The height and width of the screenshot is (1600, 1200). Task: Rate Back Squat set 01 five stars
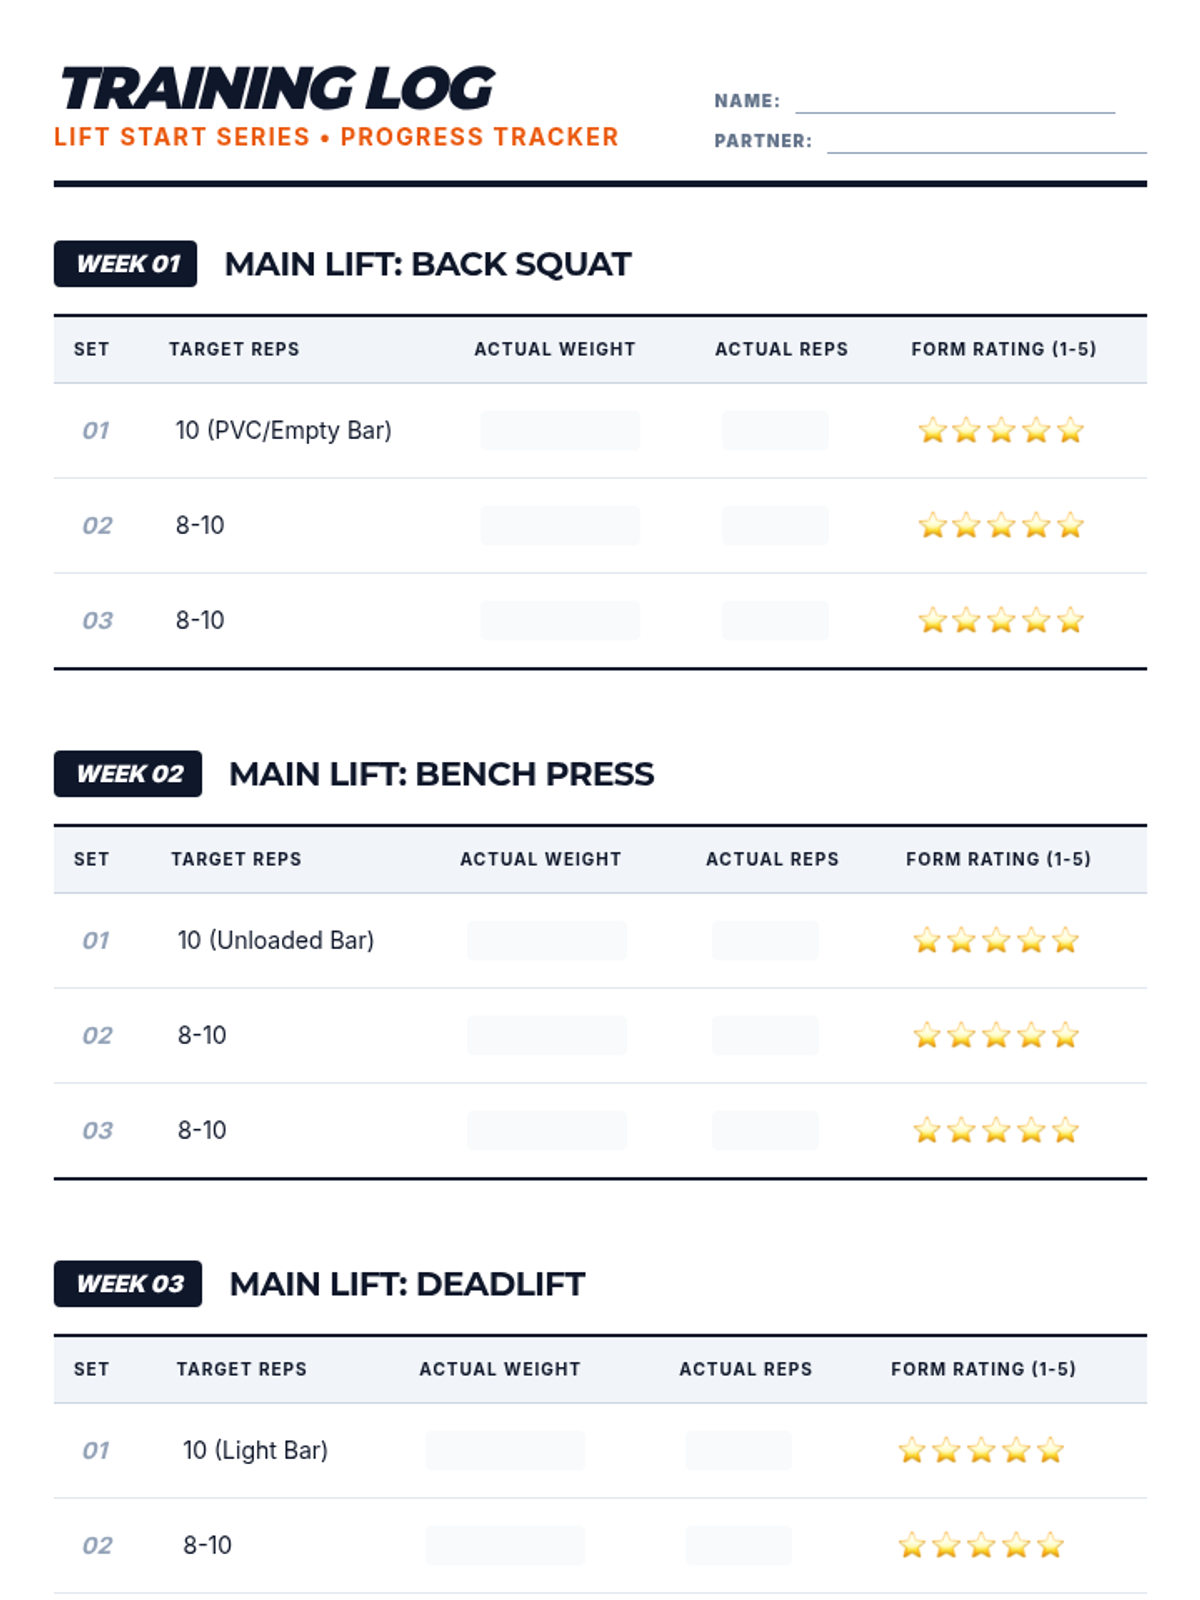point(1070,431)
